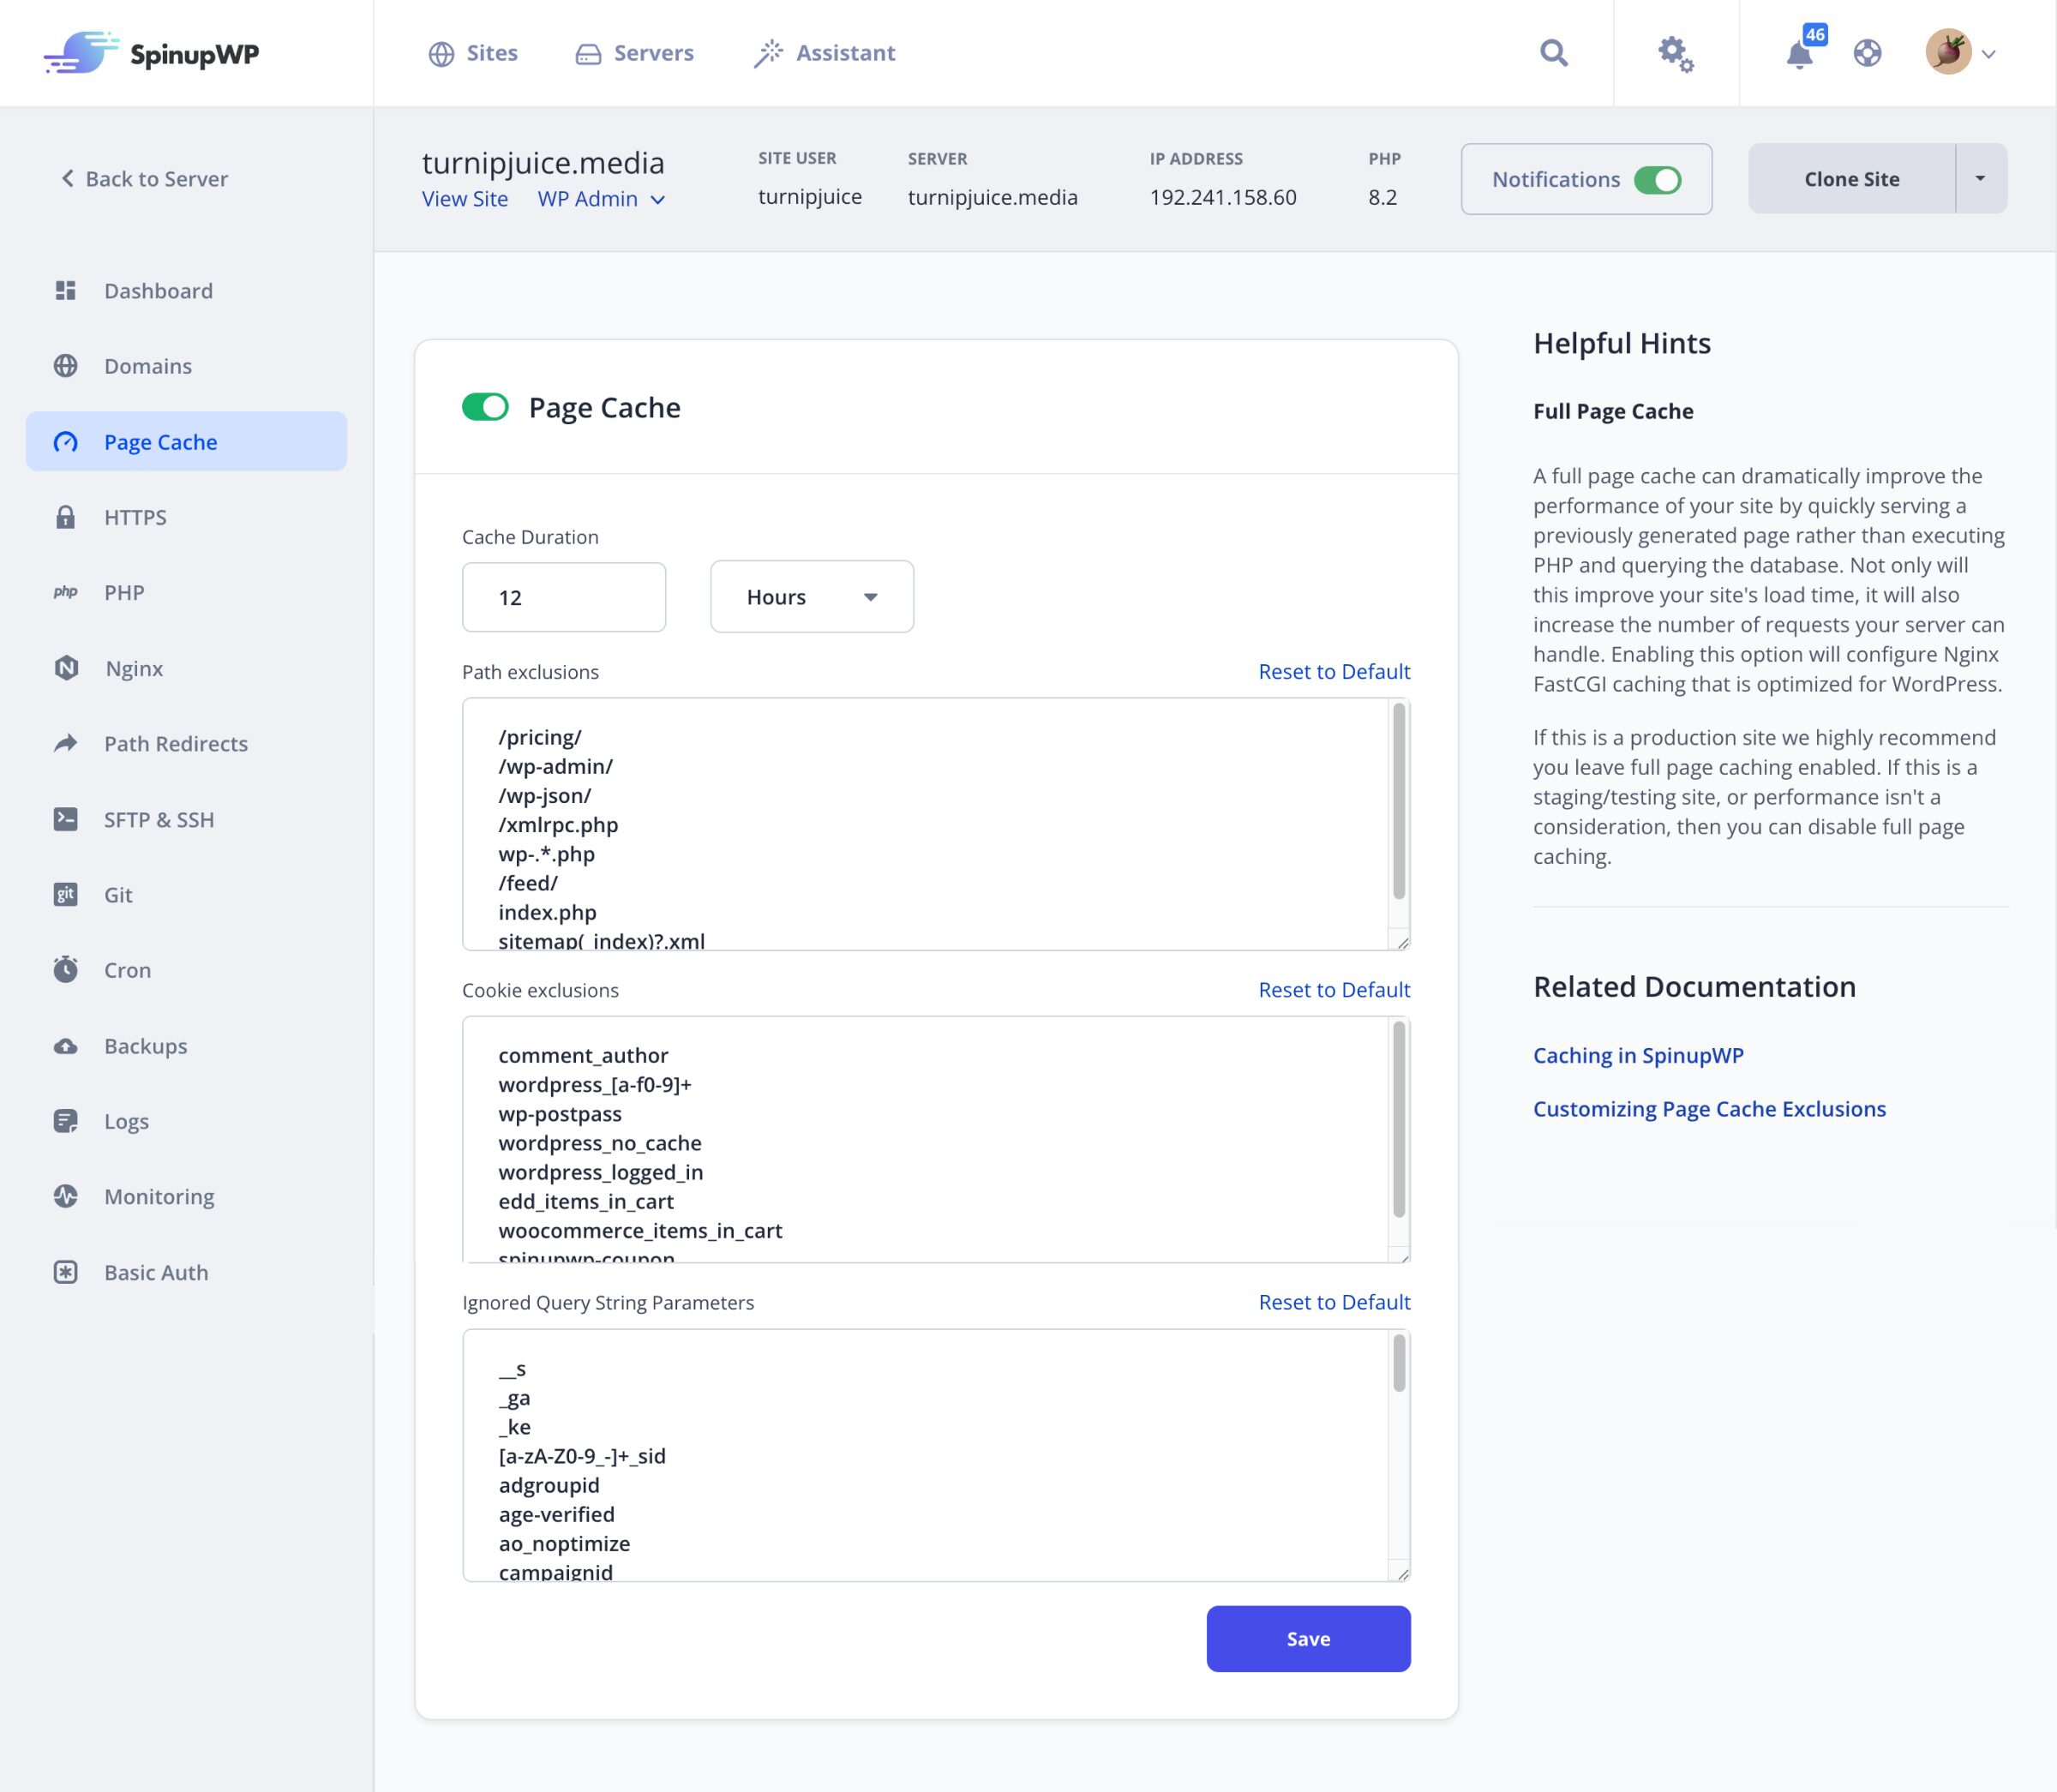The height and width of the screenshot is (1792, 2057).
Task: Open the Customizing Page Cache Exclusions documentation
Action: pos(1709,1108)
